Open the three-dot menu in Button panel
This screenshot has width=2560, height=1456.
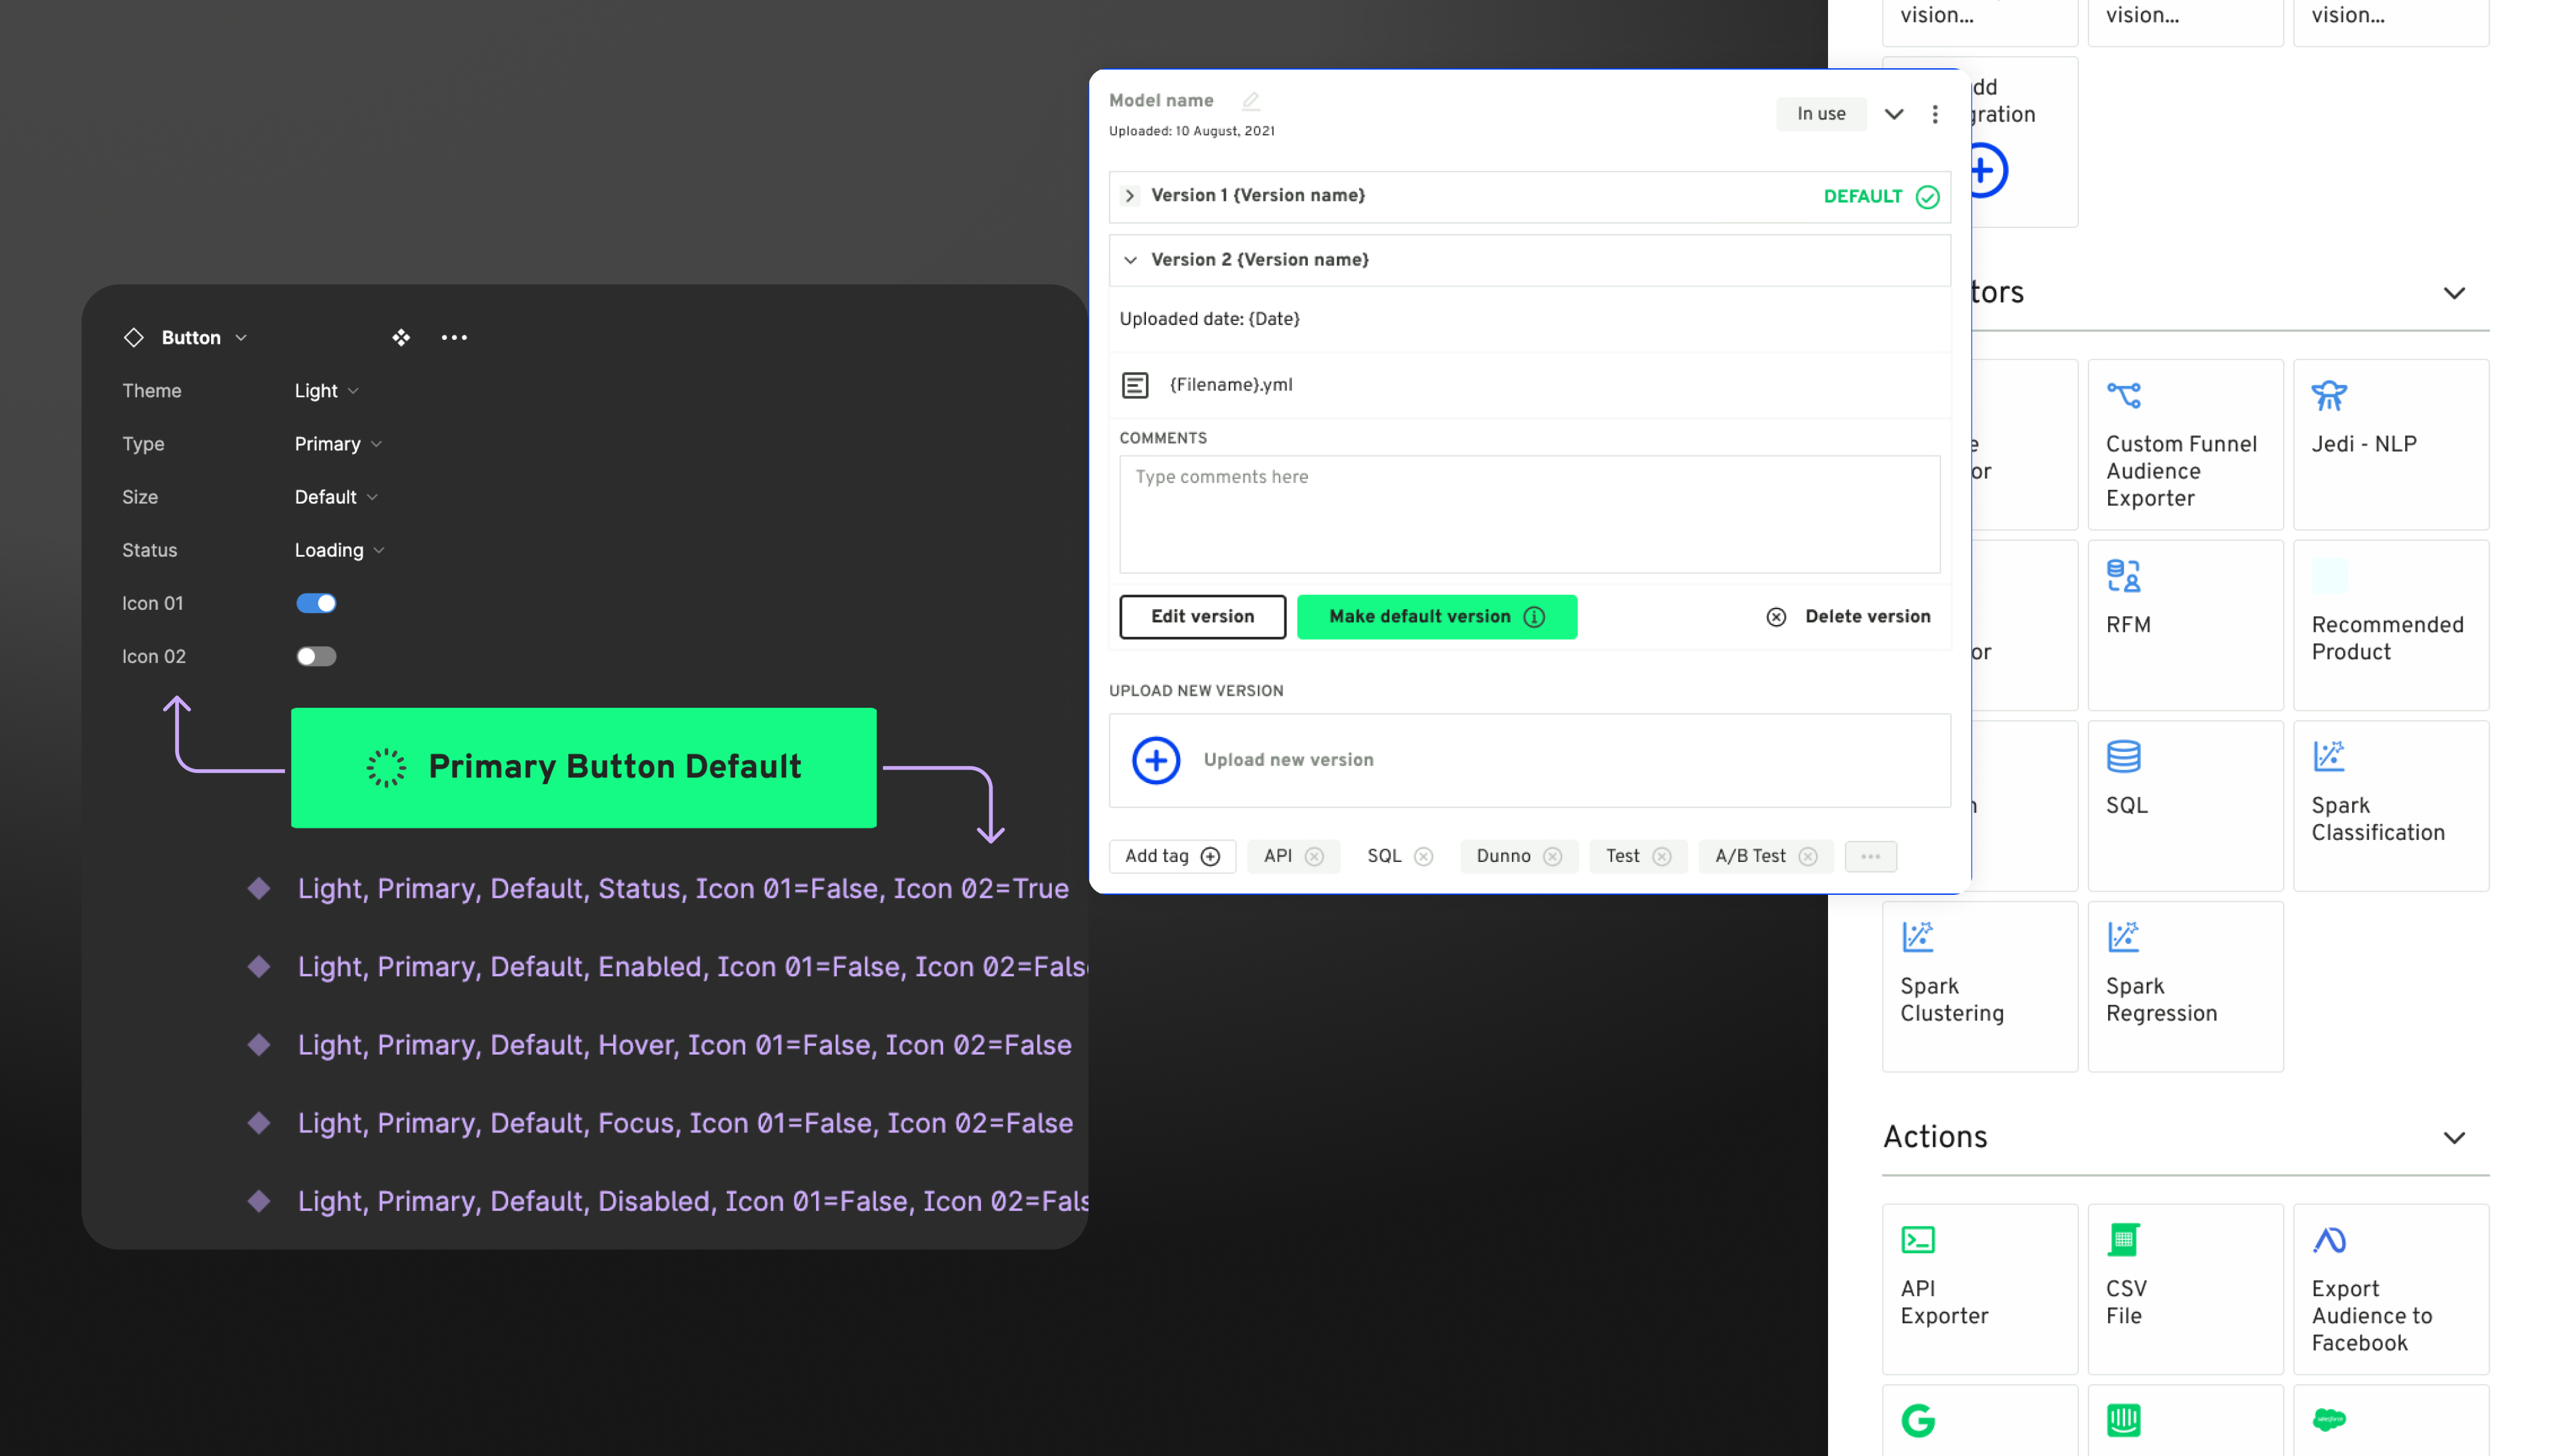[454, 338]
